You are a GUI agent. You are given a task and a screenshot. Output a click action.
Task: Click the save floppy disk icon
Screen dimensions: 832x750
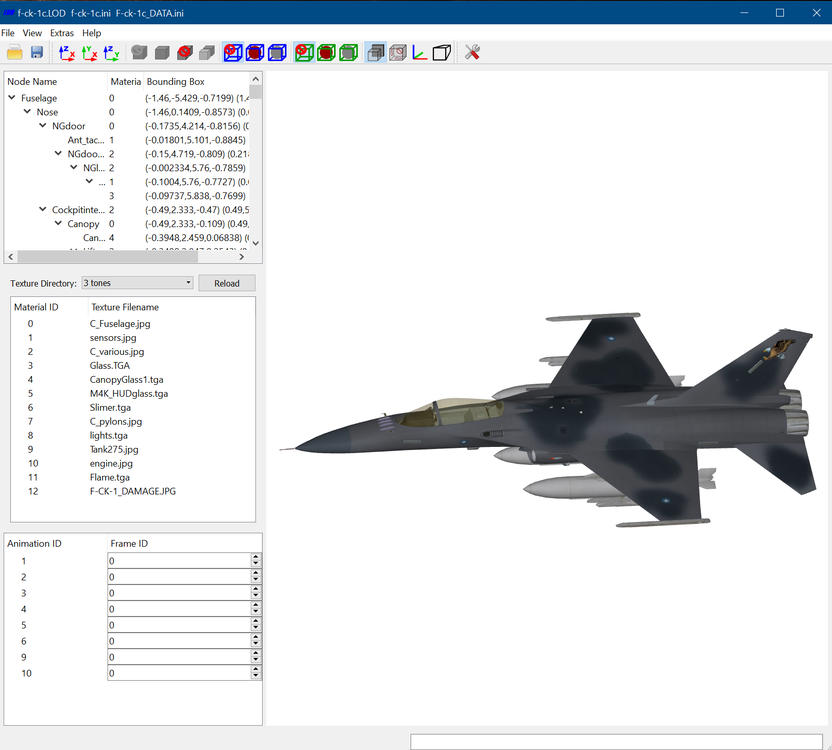coord(37,53)
